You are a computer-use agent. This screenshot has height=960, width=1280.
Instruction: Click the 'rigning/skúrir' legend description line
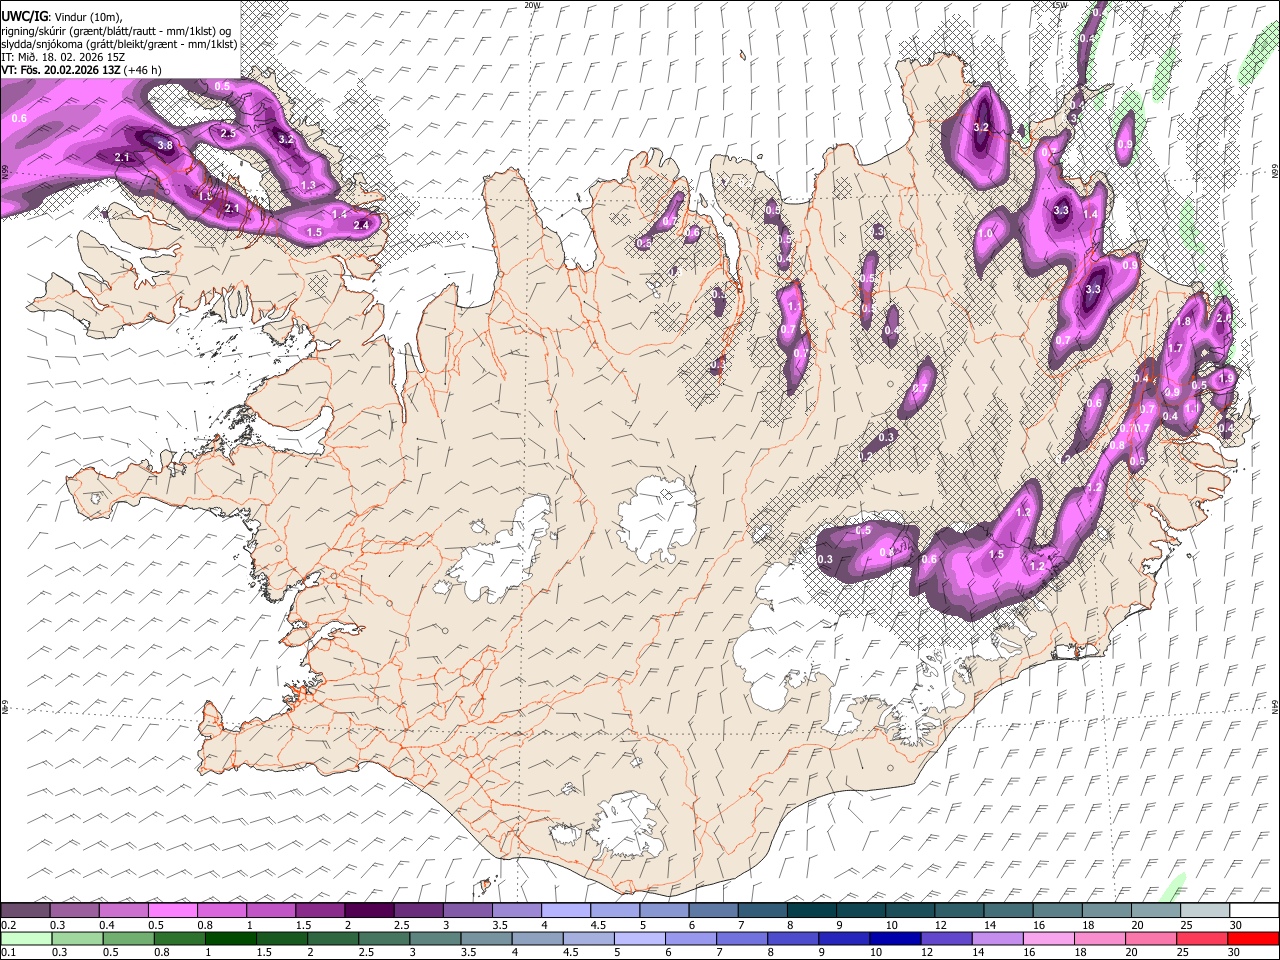tap(117, 30)
